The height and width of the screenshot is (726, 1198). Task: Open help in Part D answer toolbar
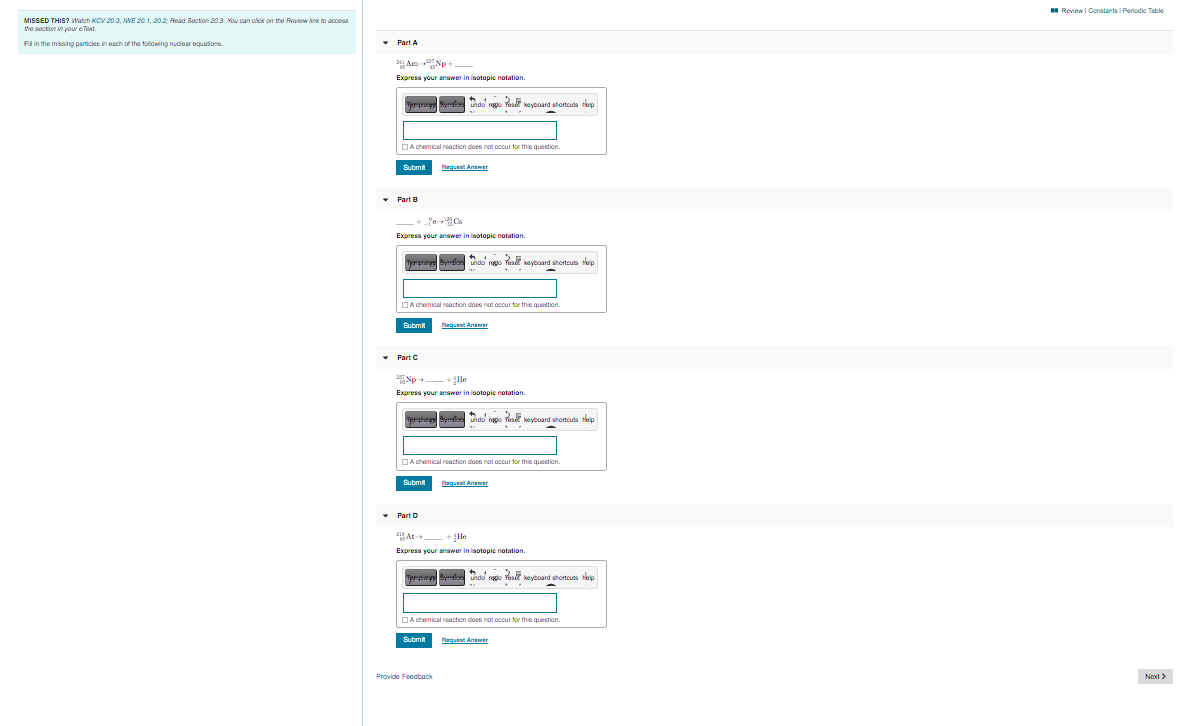click(x=588, y=578)
